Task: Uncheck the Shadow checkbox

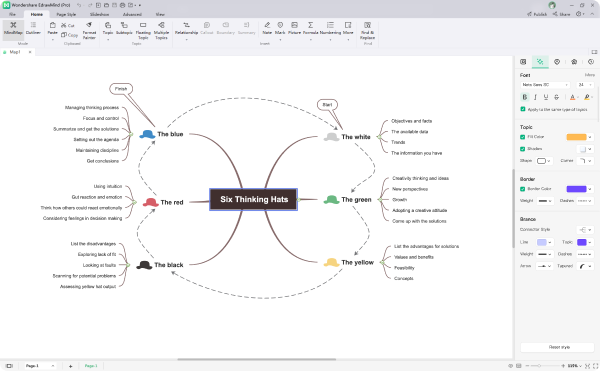Action: point(522,149)
